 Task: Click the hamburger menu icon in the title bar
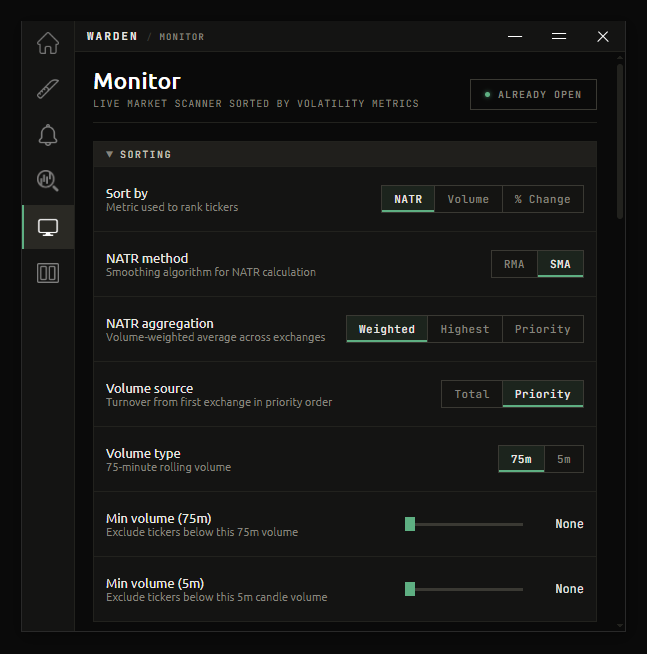pyautogui.click(x=559, y=37)
